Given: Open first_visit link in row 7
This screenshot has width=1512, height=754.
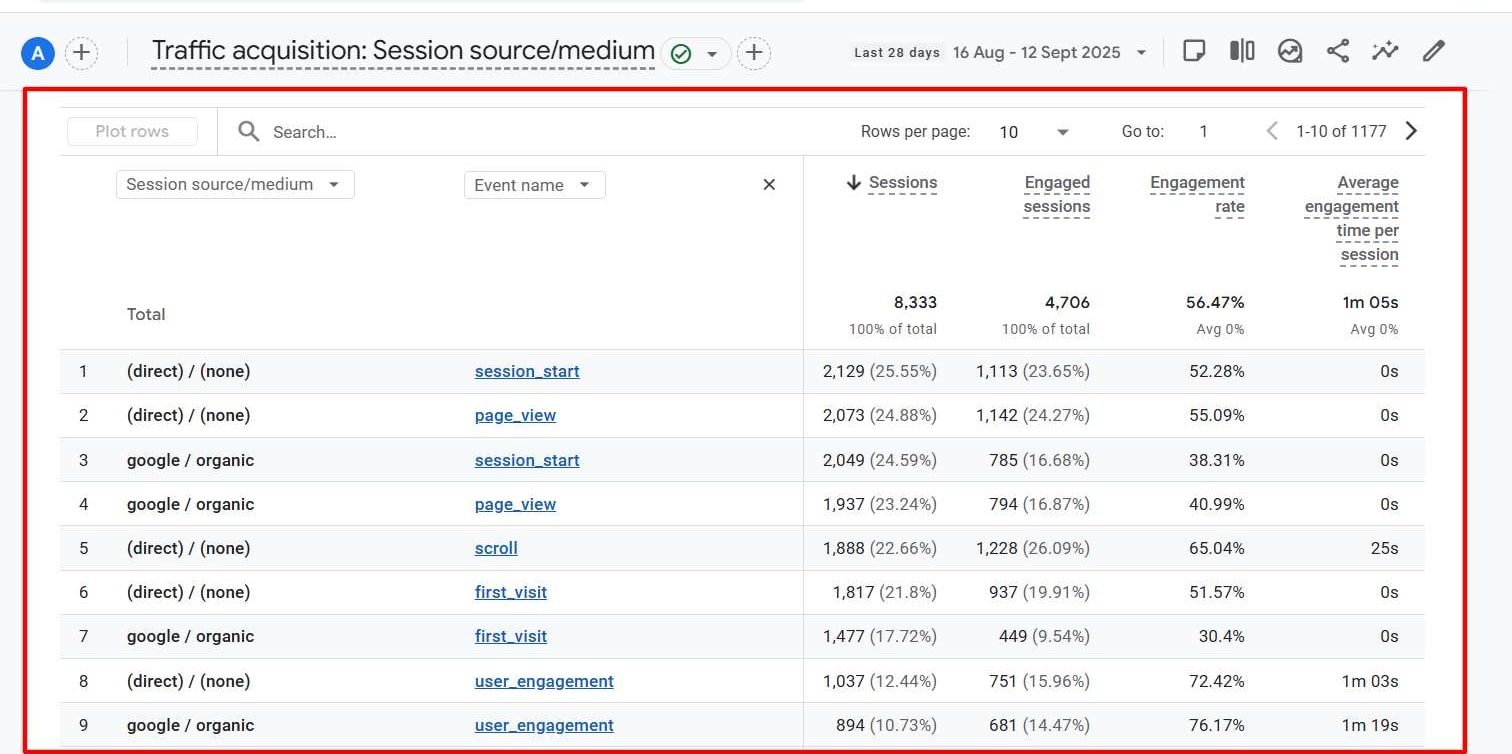Looking at the screenshot, I should pos(511,636).
